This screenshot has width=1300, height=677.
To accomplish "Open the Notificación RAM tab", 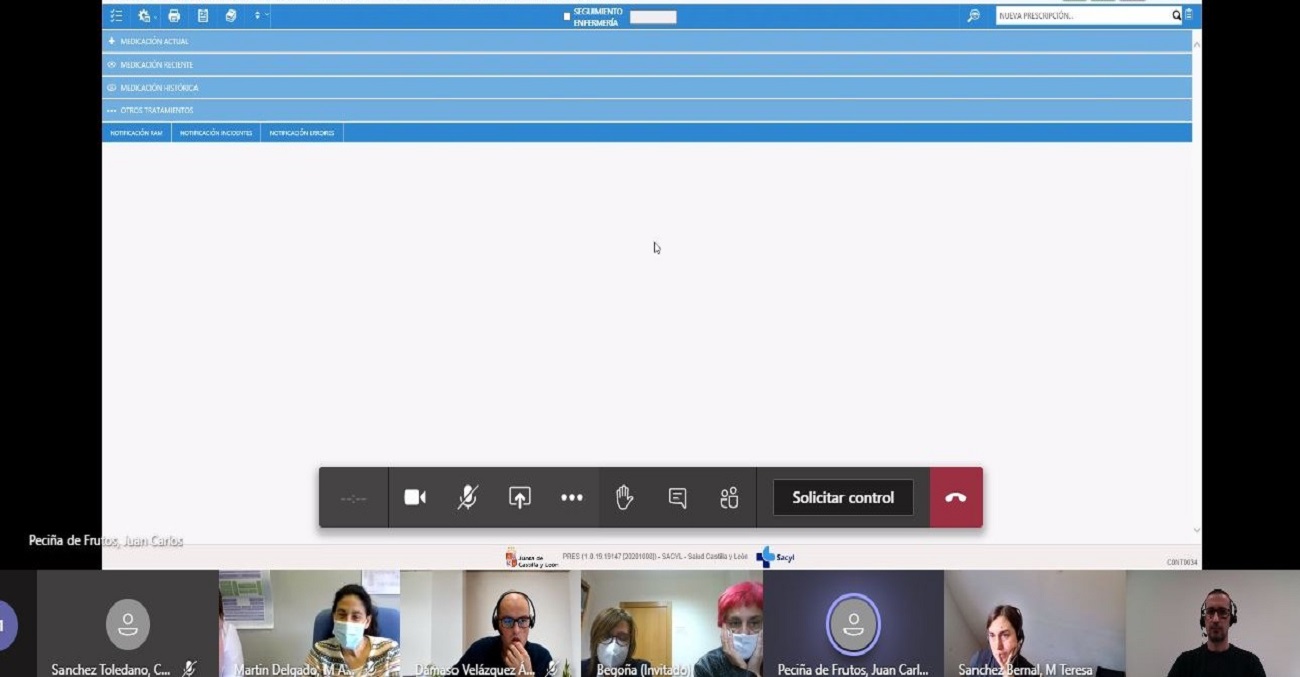I will pos(136,133).
